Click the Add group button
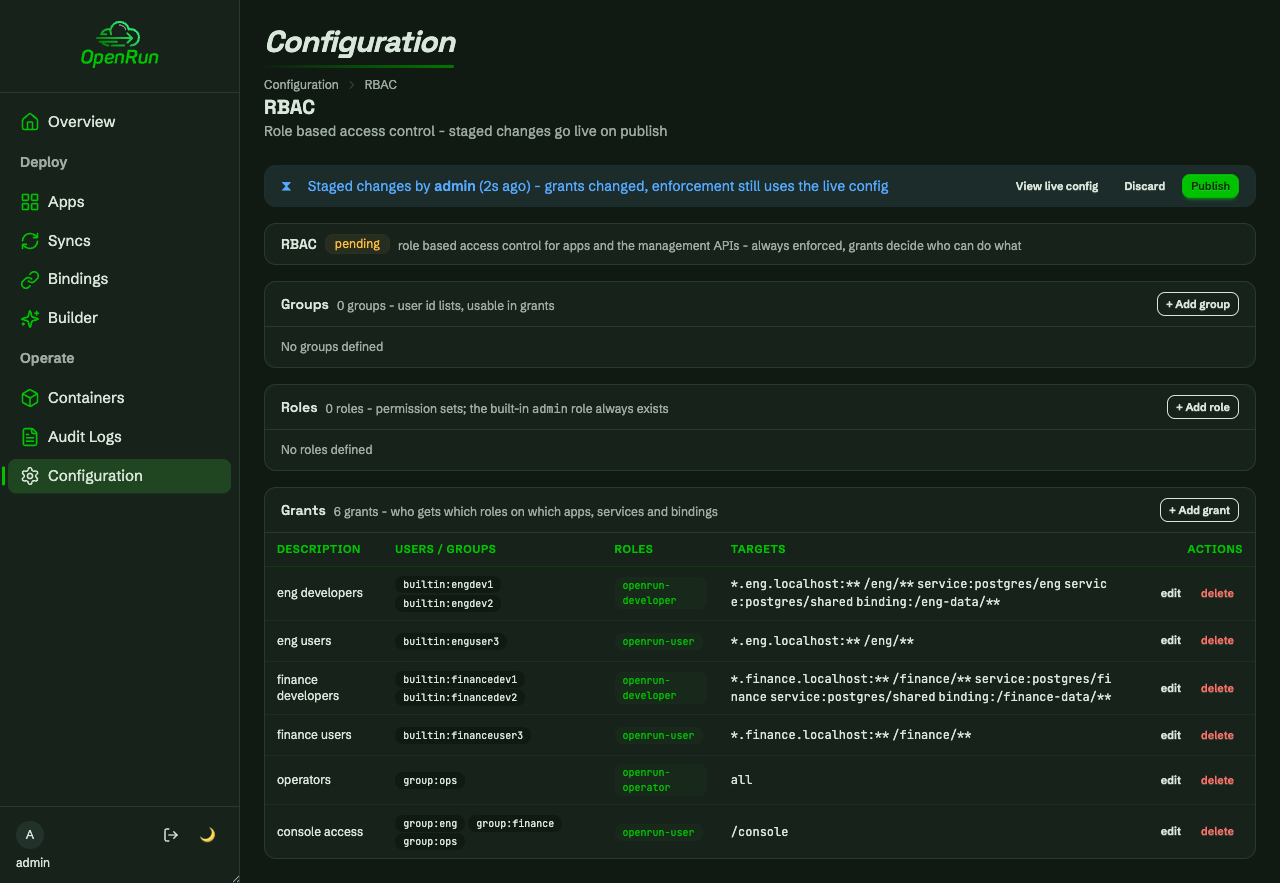 (x=1198, y=304)
